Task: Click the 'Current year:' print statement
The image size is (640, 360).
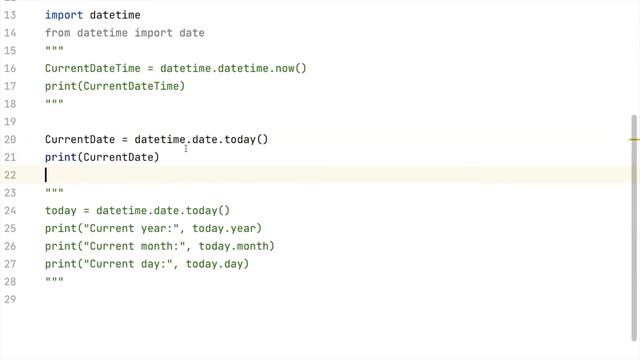Action: [153, 228]
